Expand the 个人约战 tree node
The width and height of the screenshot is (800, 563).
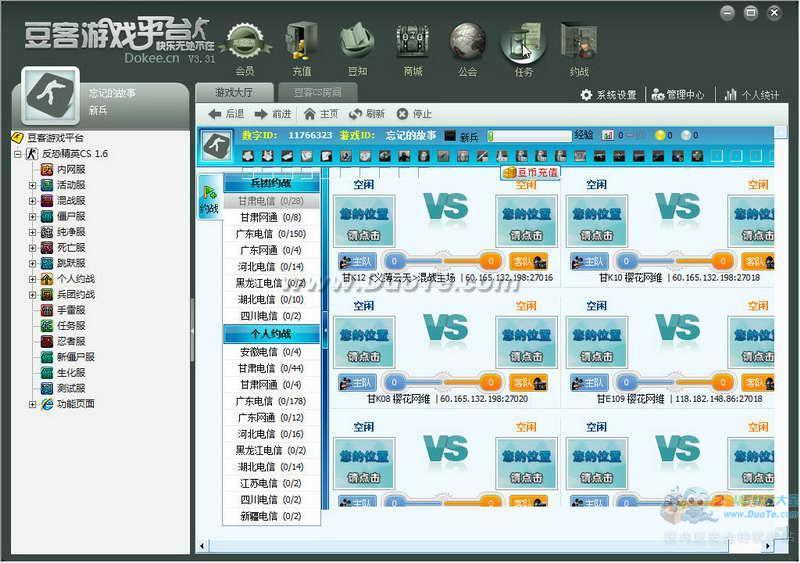33,279
